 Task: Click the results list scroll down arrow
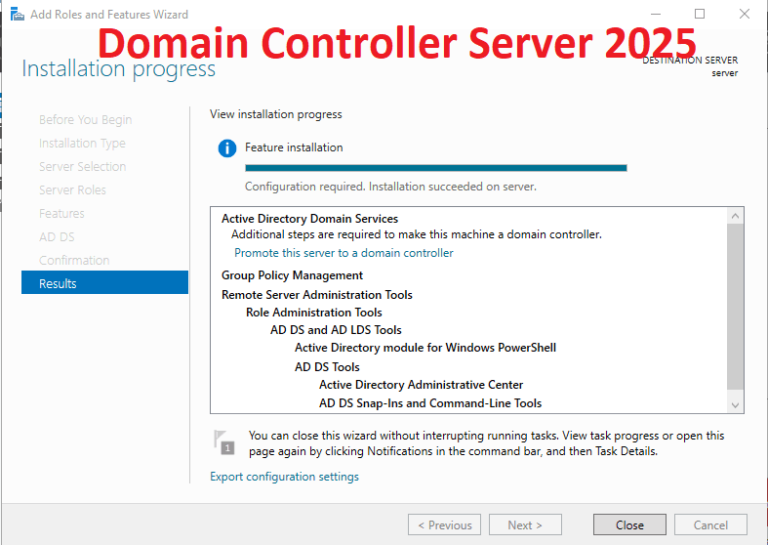coord(735,405)
